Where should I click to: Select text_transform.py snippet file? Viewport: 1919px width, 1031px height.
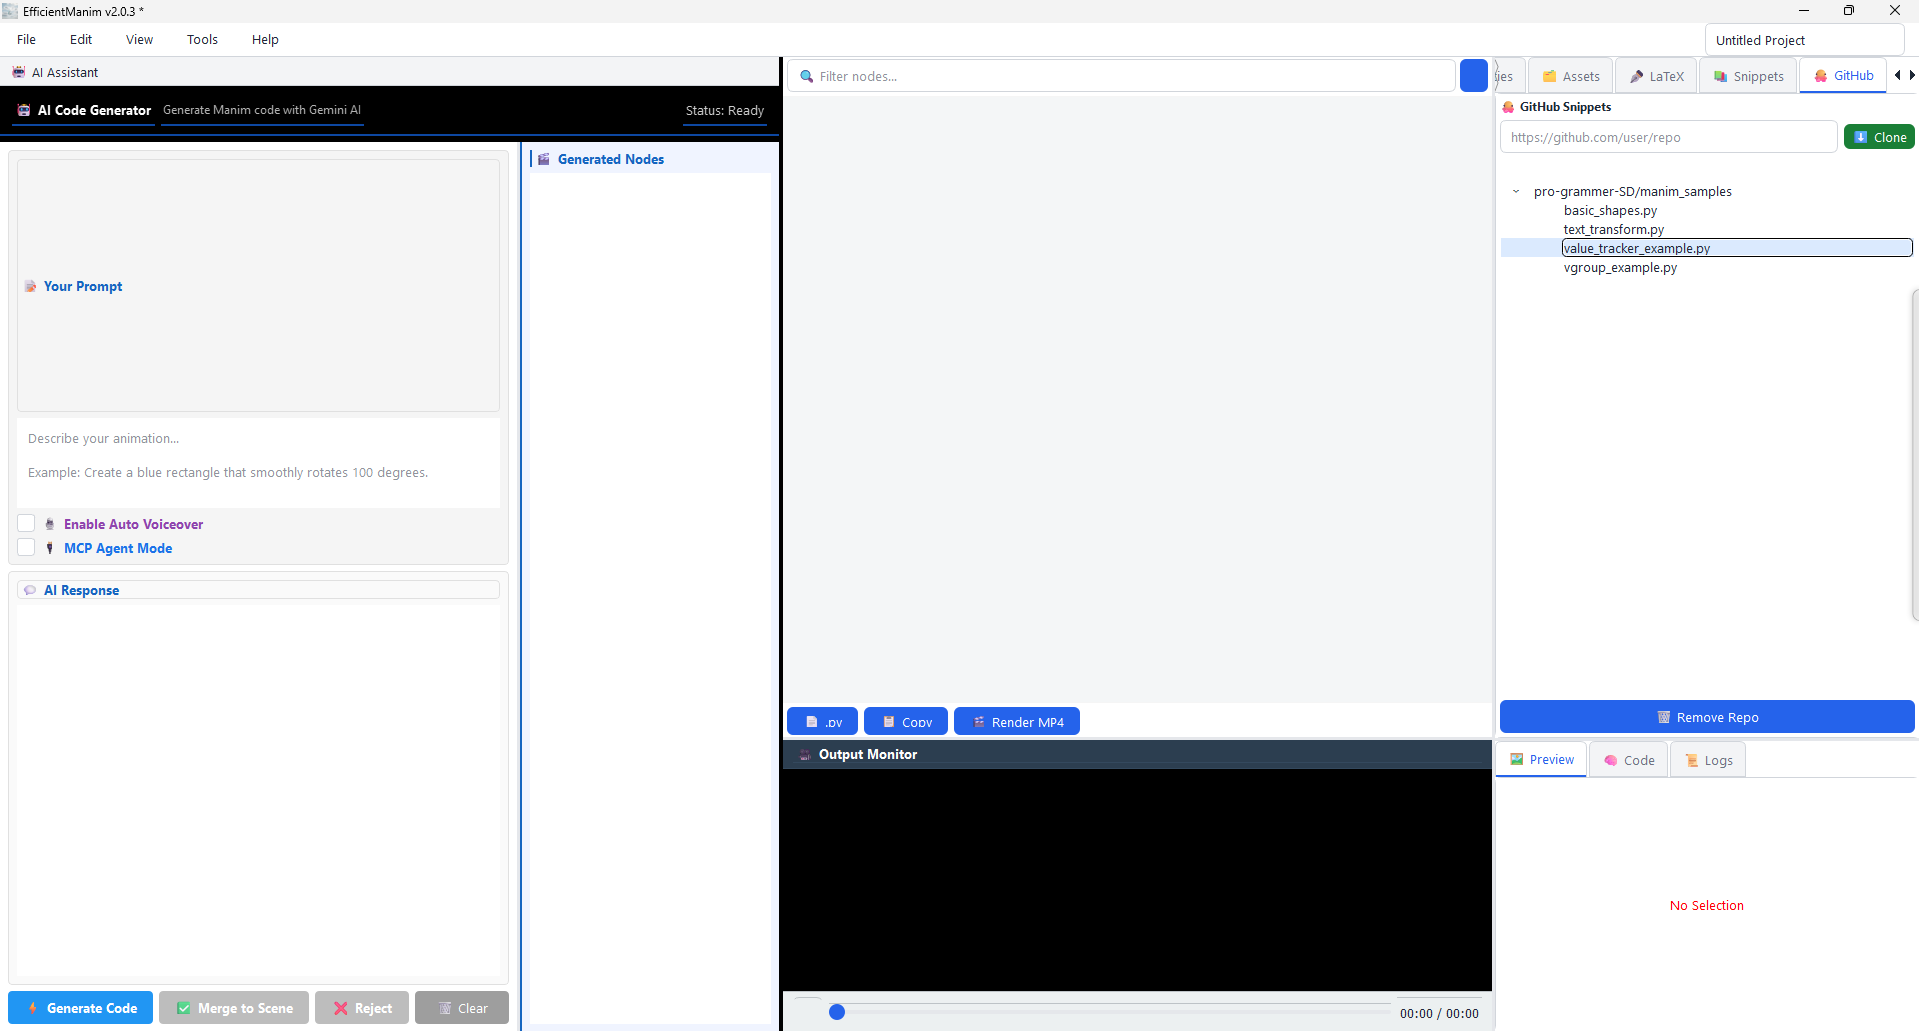[x=1614, y=229]
